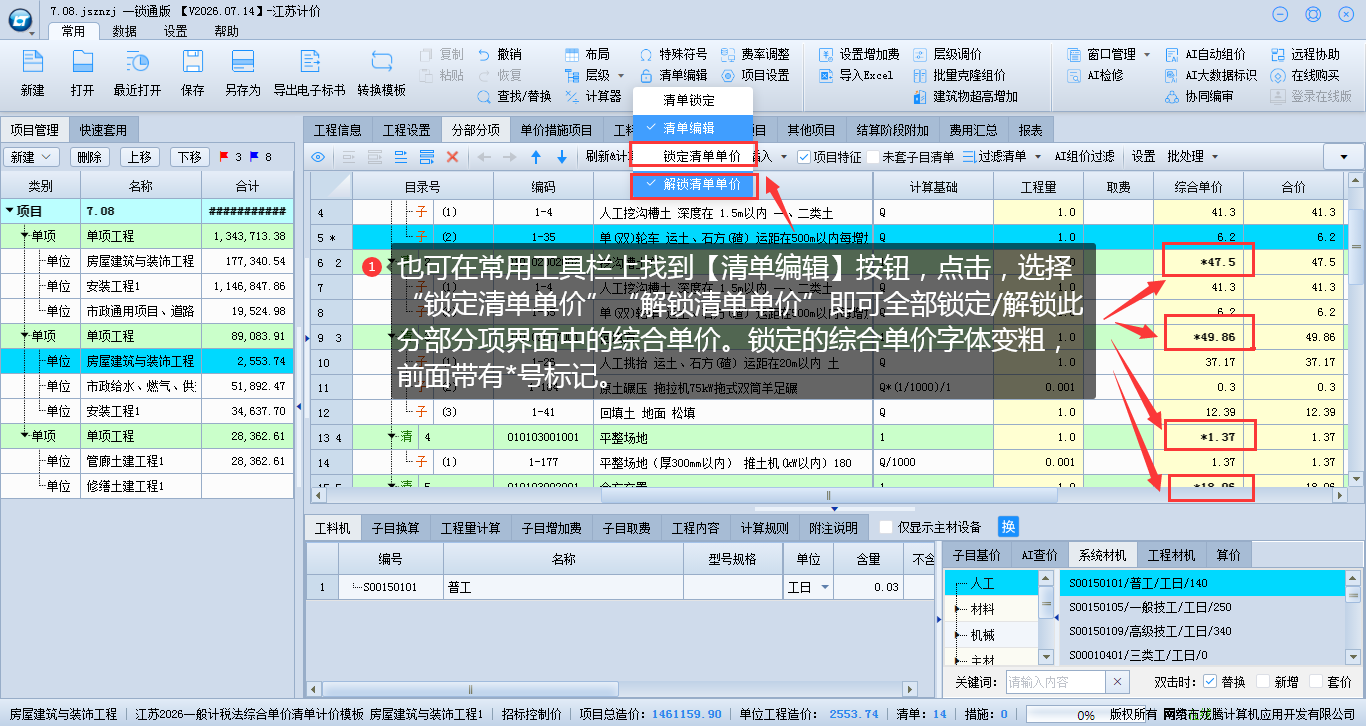Click the blue 换 button
1366x726 pixels.
(1008, 527)
